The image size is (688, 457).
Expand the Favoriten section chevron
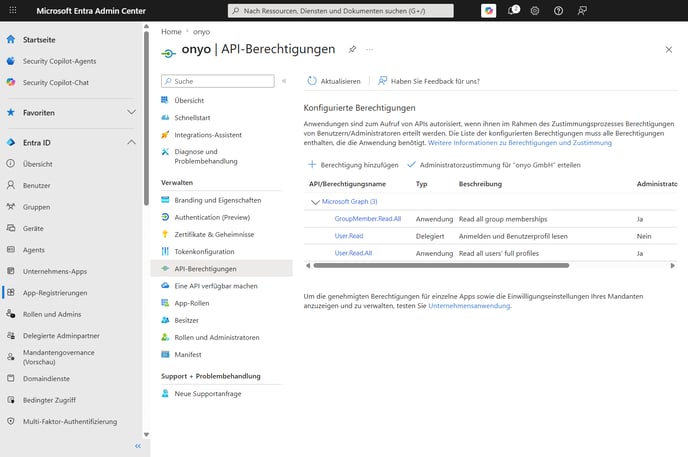point(131,112)
